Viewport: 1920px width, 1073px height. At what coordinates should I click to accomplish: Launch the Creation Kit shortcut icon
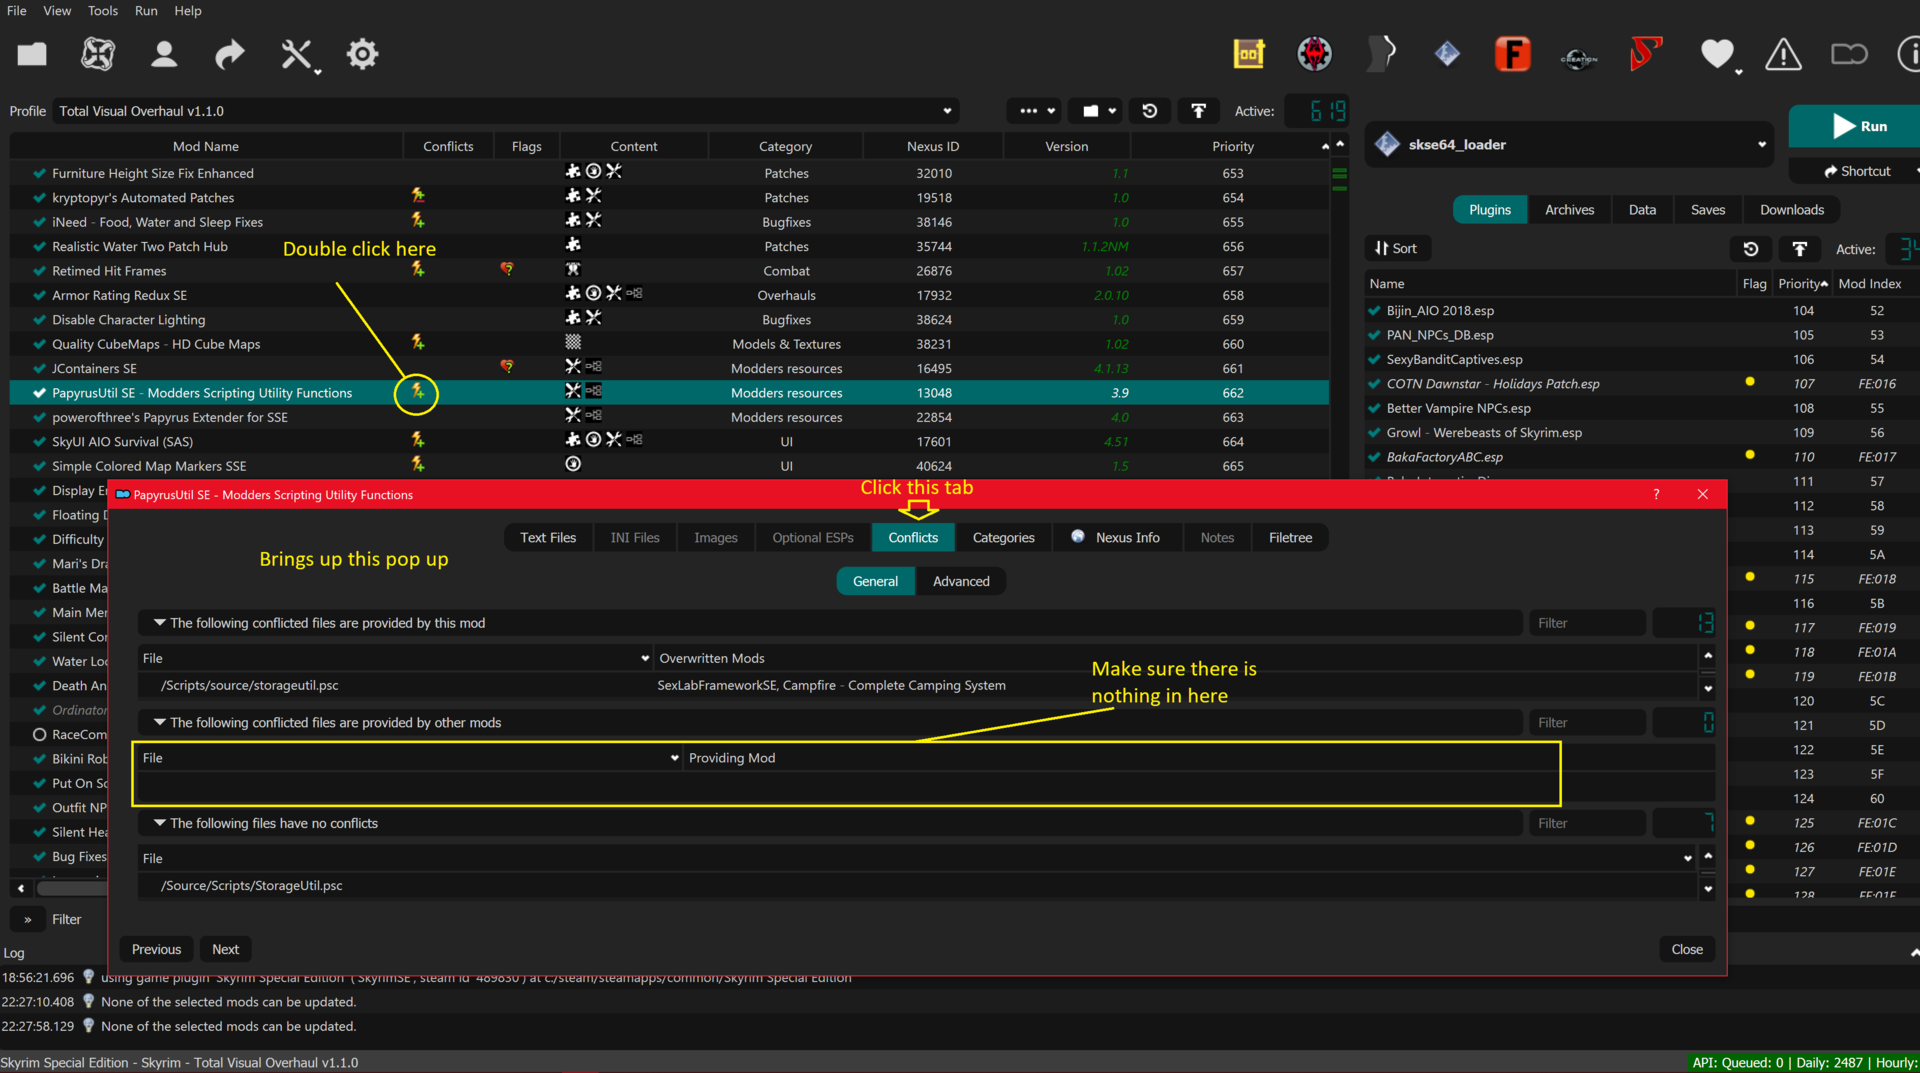click(x=1579, y=58)
